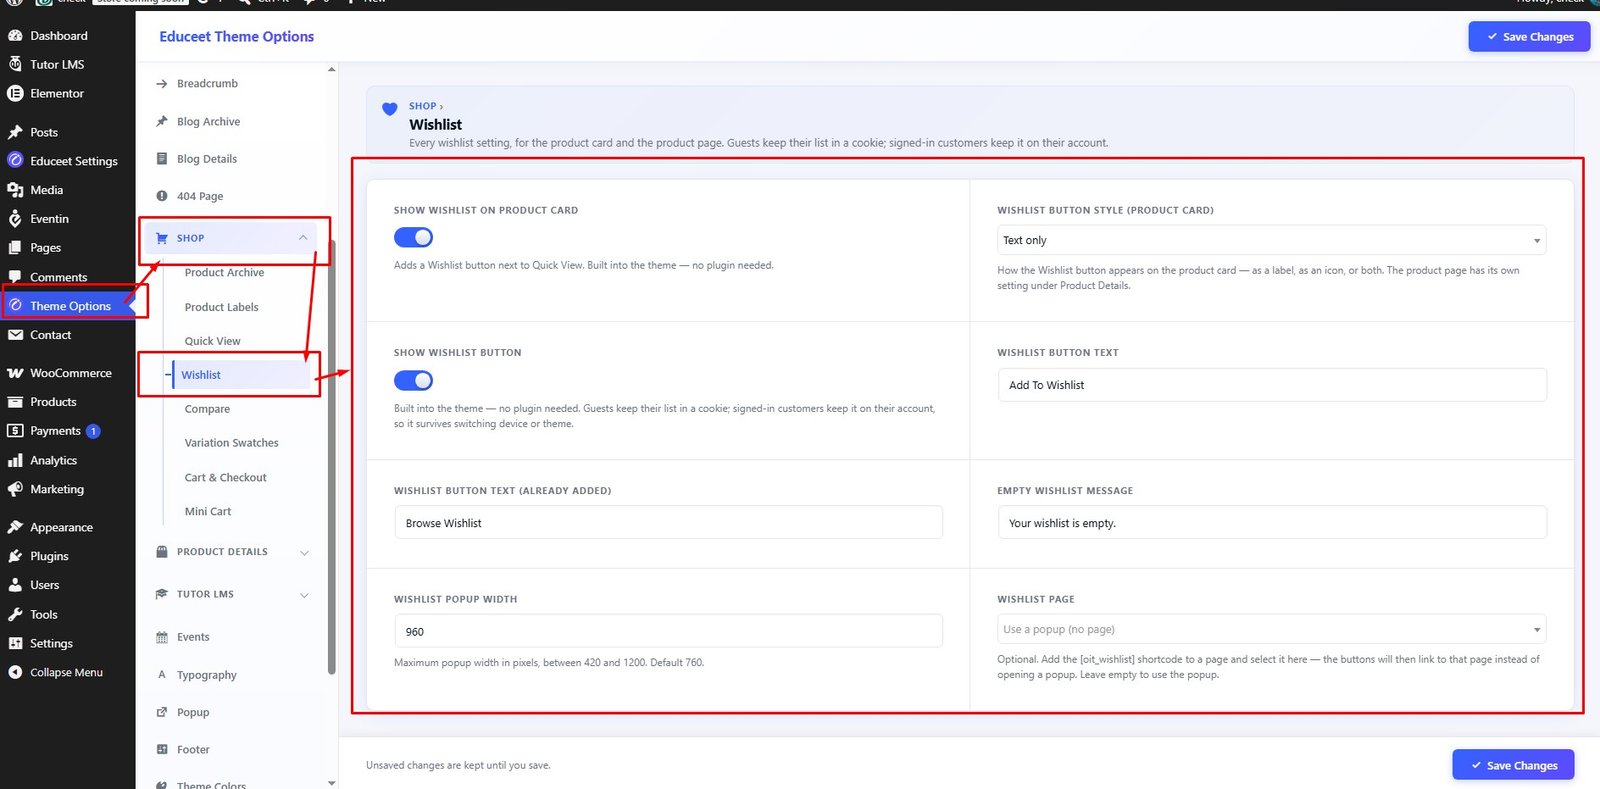Image resolution: width=1600 pixels, height=789 pixels.
Task: Click the Blog Archive pin icon
Action: click(x=162, y=121)
